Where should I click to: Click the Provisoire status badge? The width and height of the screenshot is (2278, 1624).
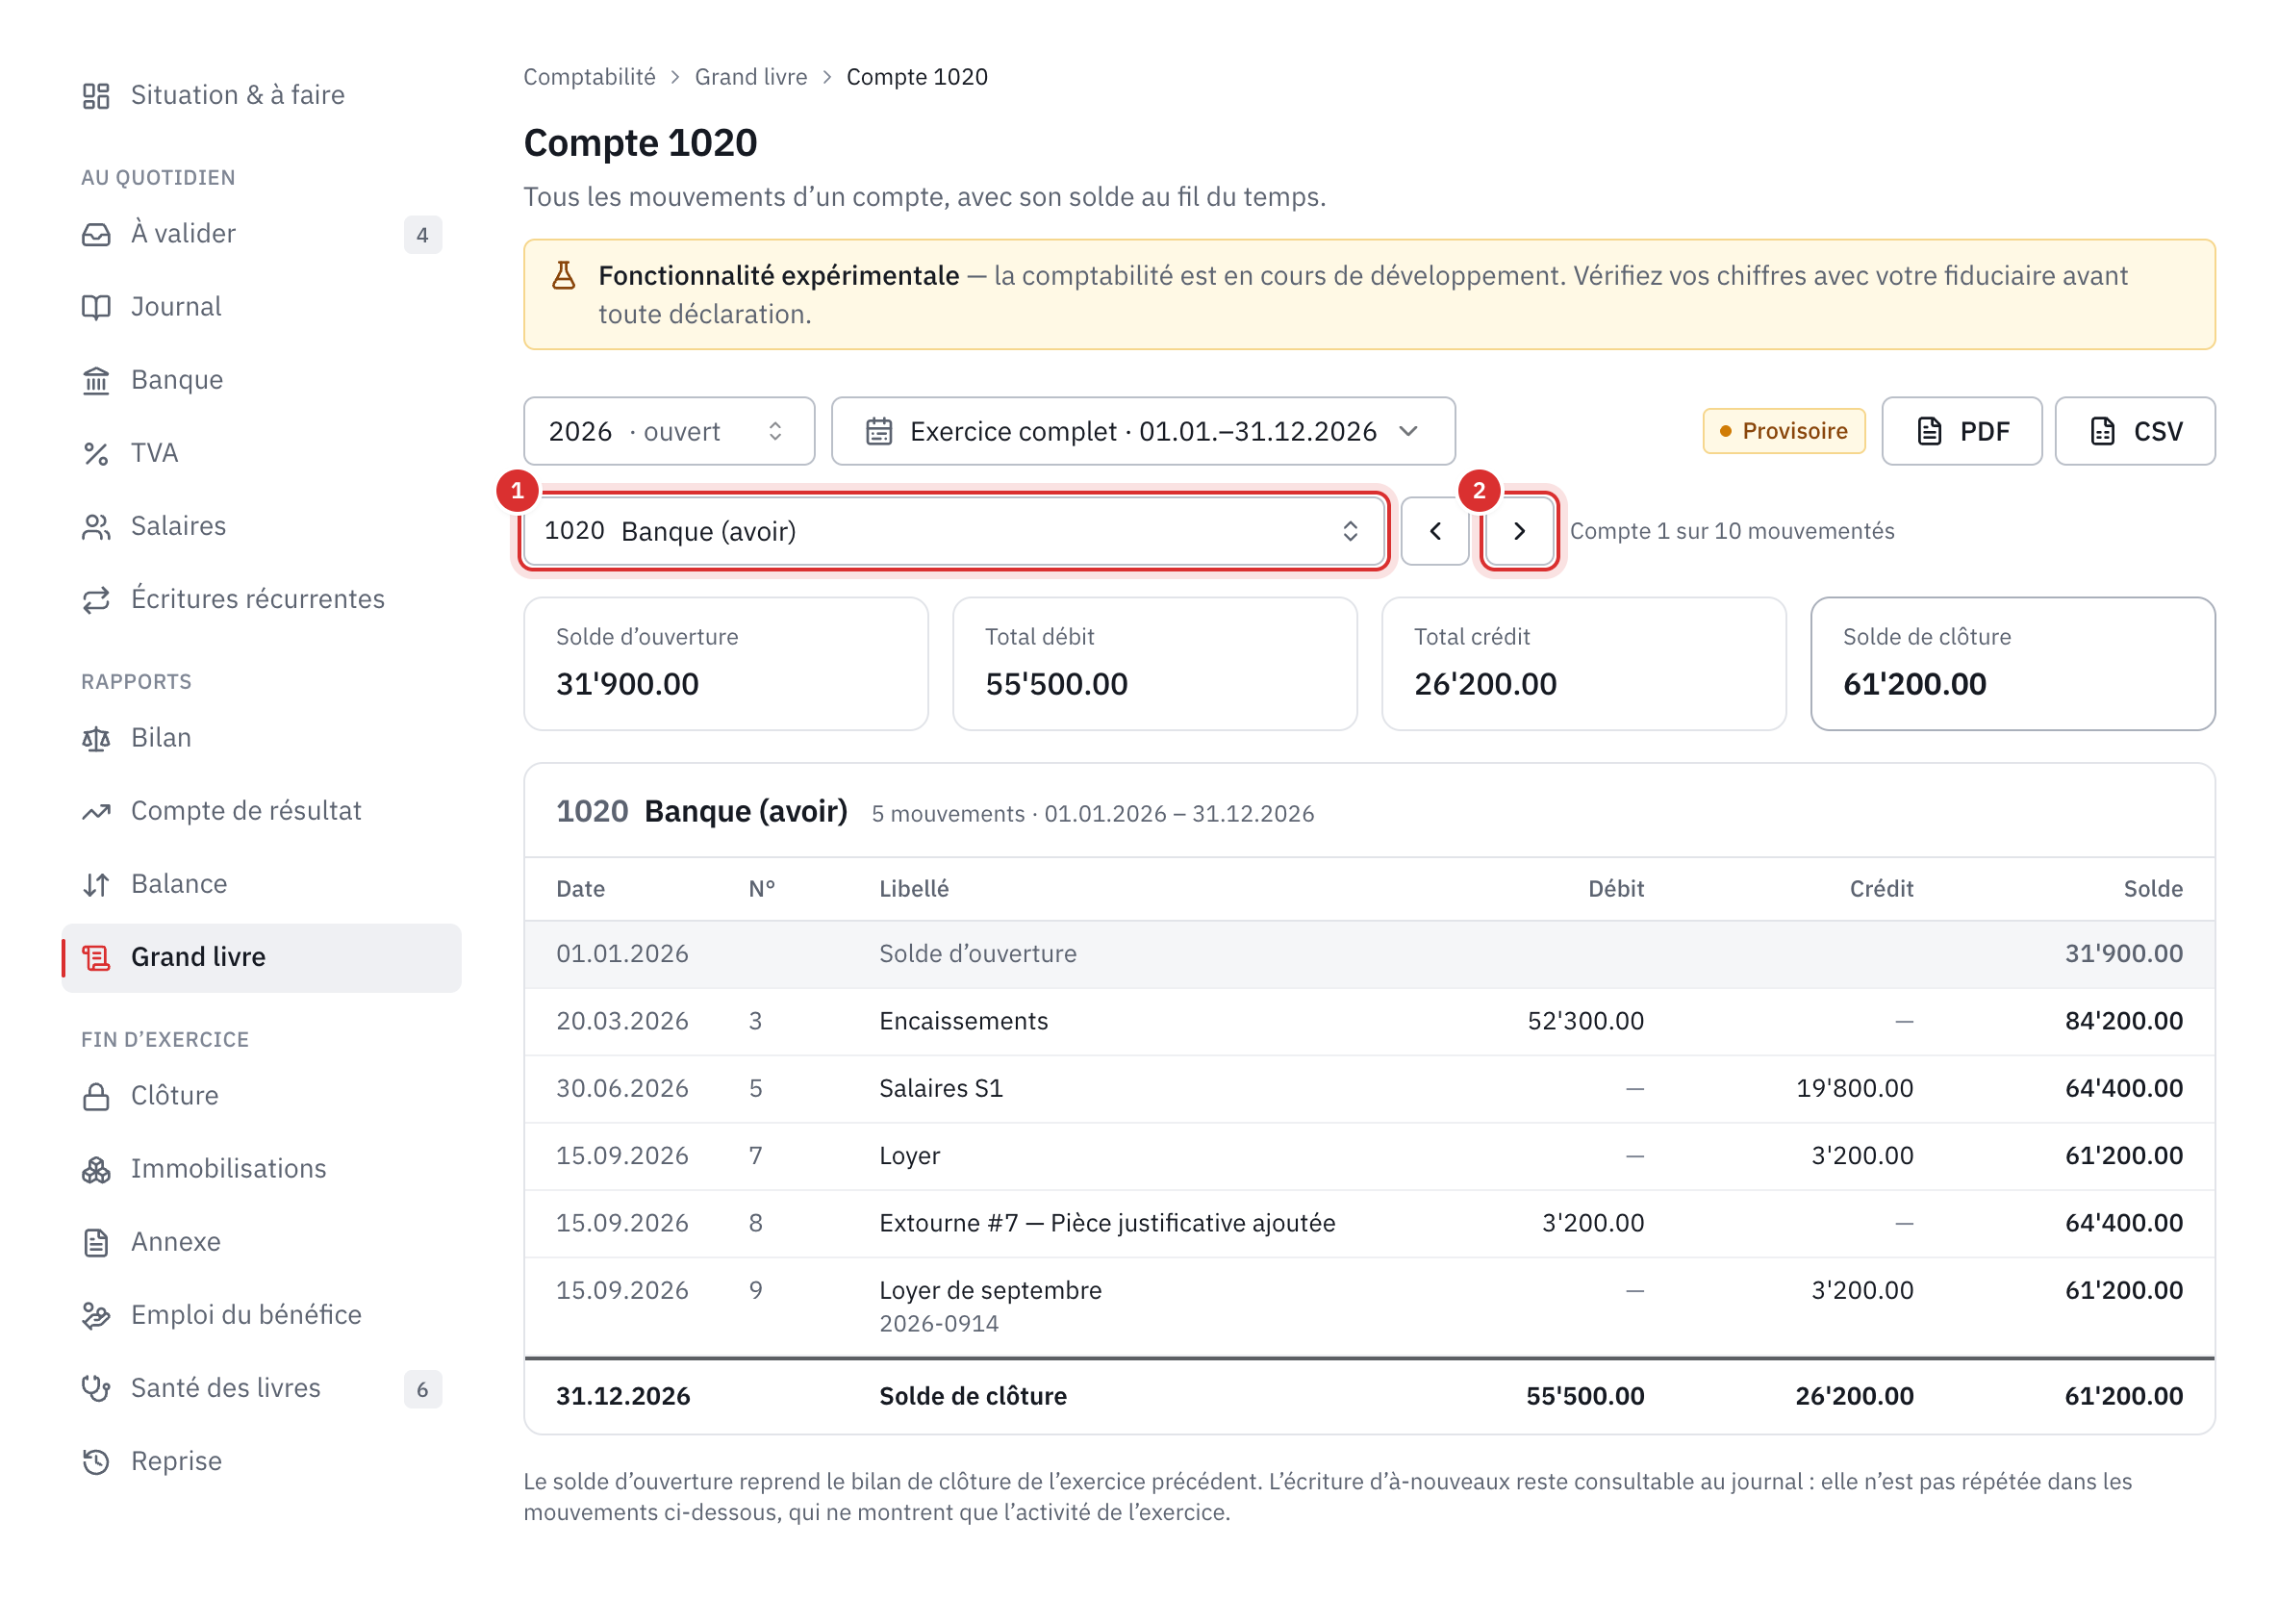click(x=1784, y=431)
